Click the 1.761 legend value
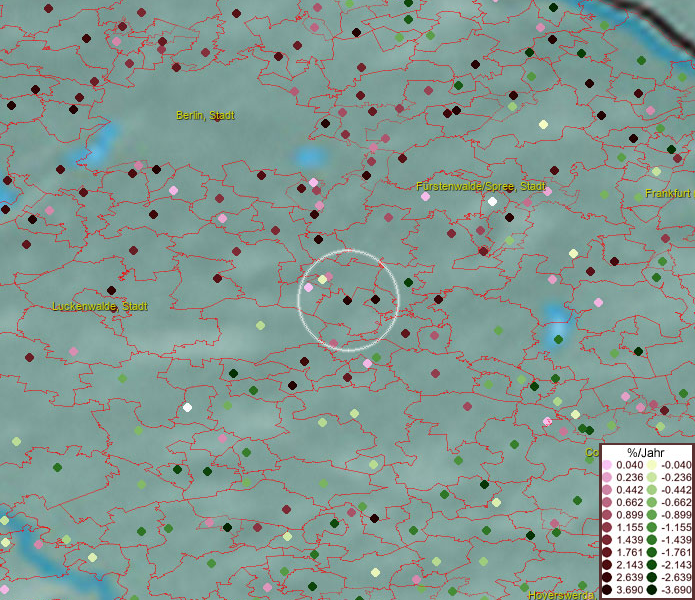 click(629, 553)
